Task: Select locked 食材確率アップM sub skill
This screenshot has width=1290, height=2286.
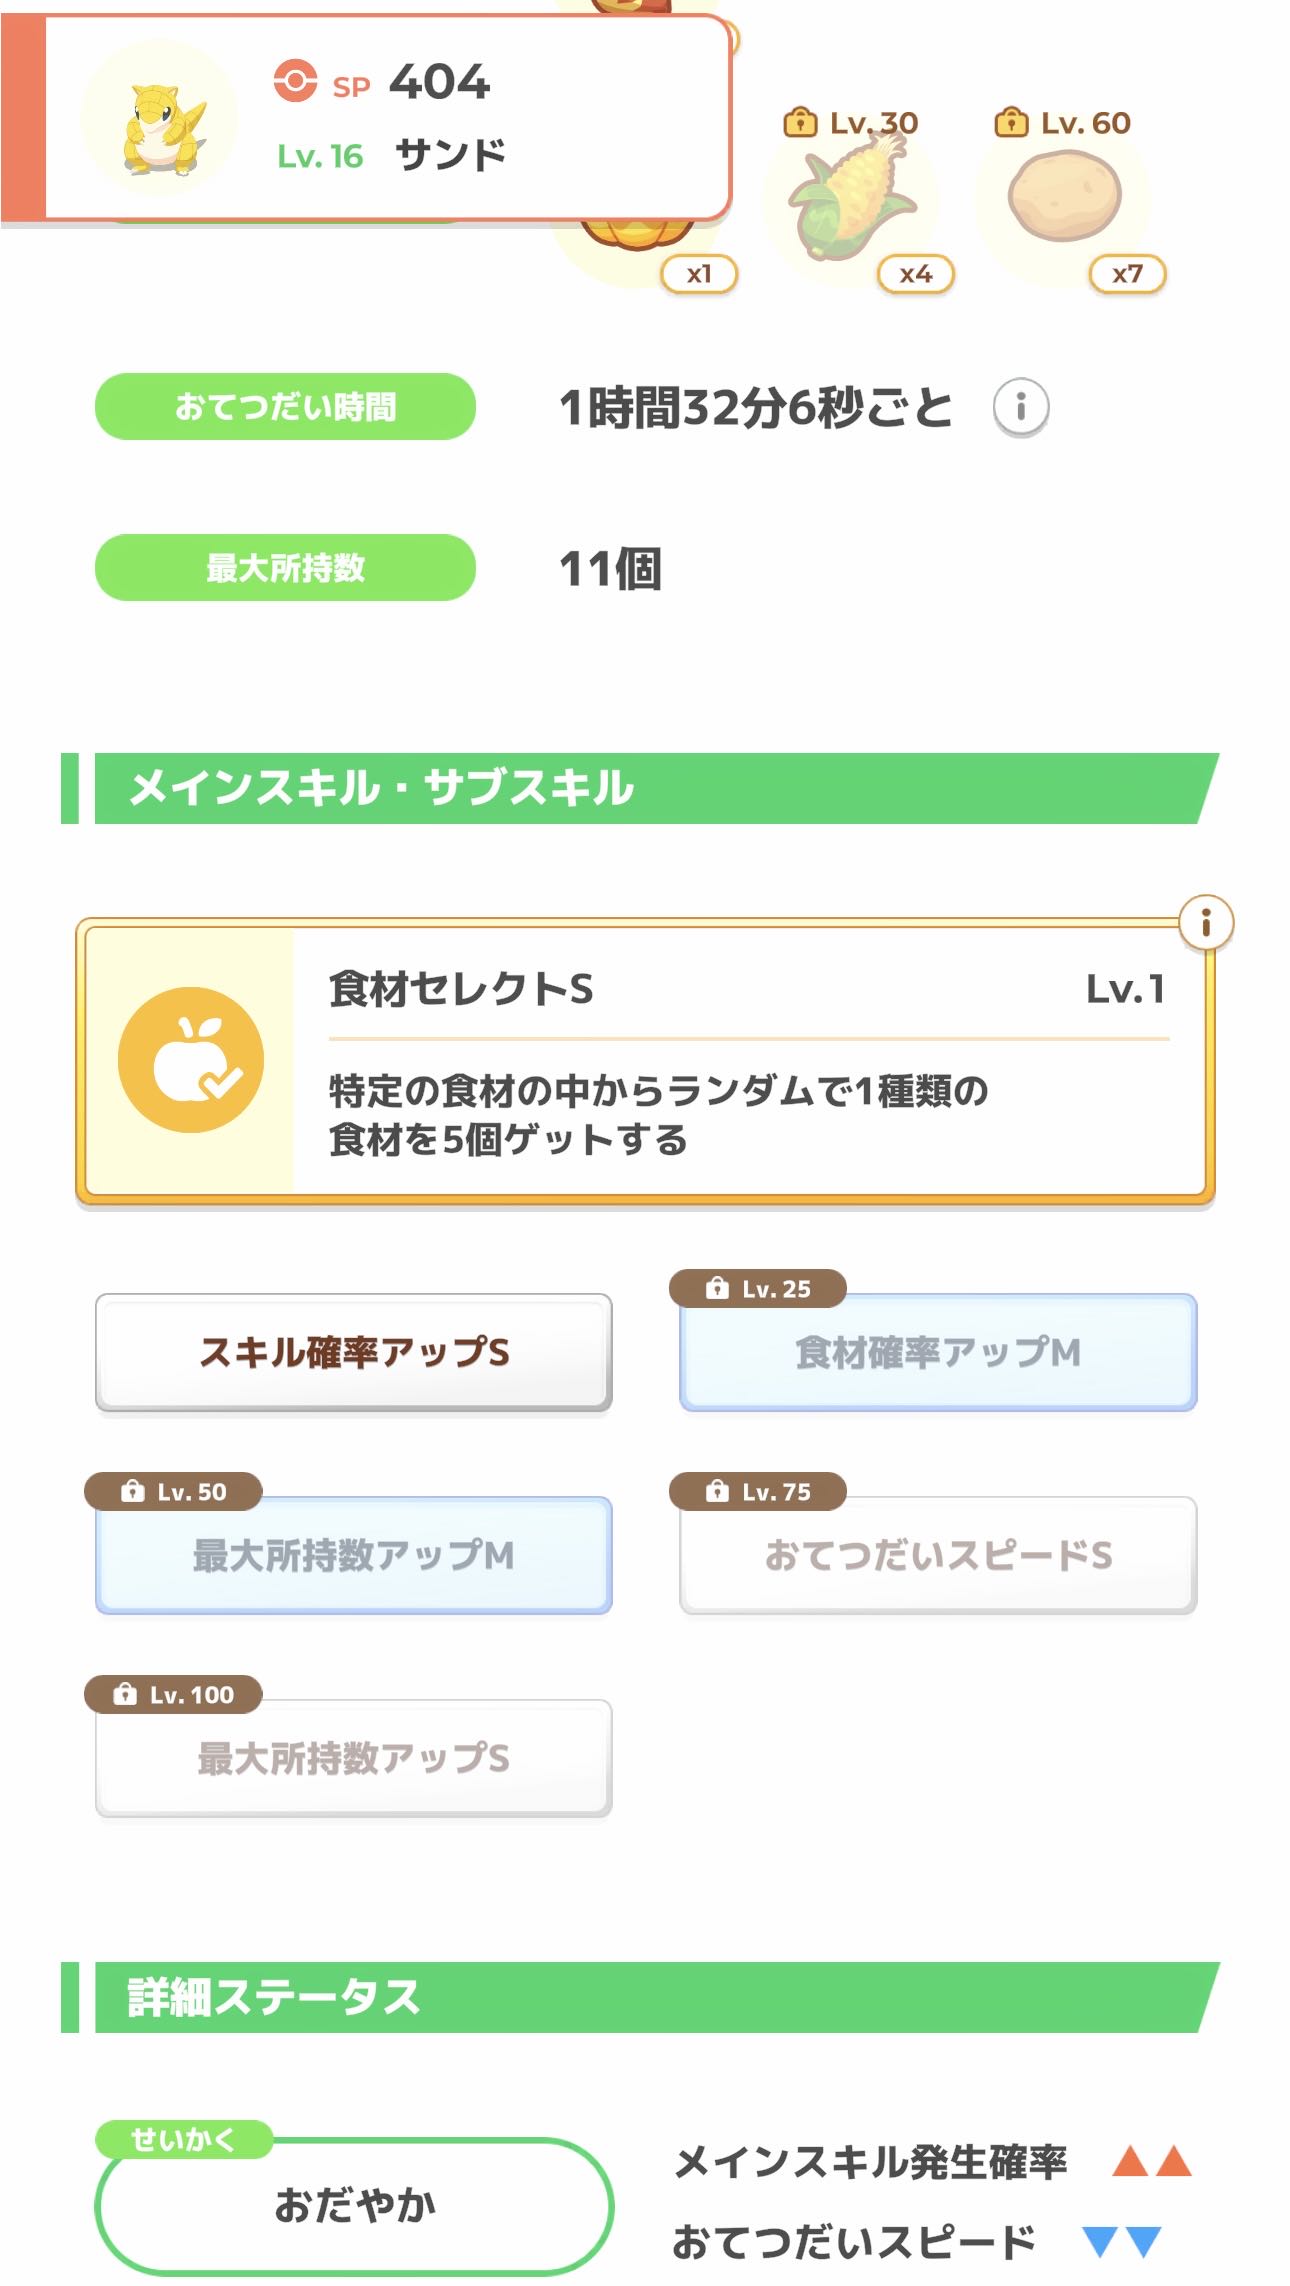Action: pyautogui.click(x=938, y=1352)
